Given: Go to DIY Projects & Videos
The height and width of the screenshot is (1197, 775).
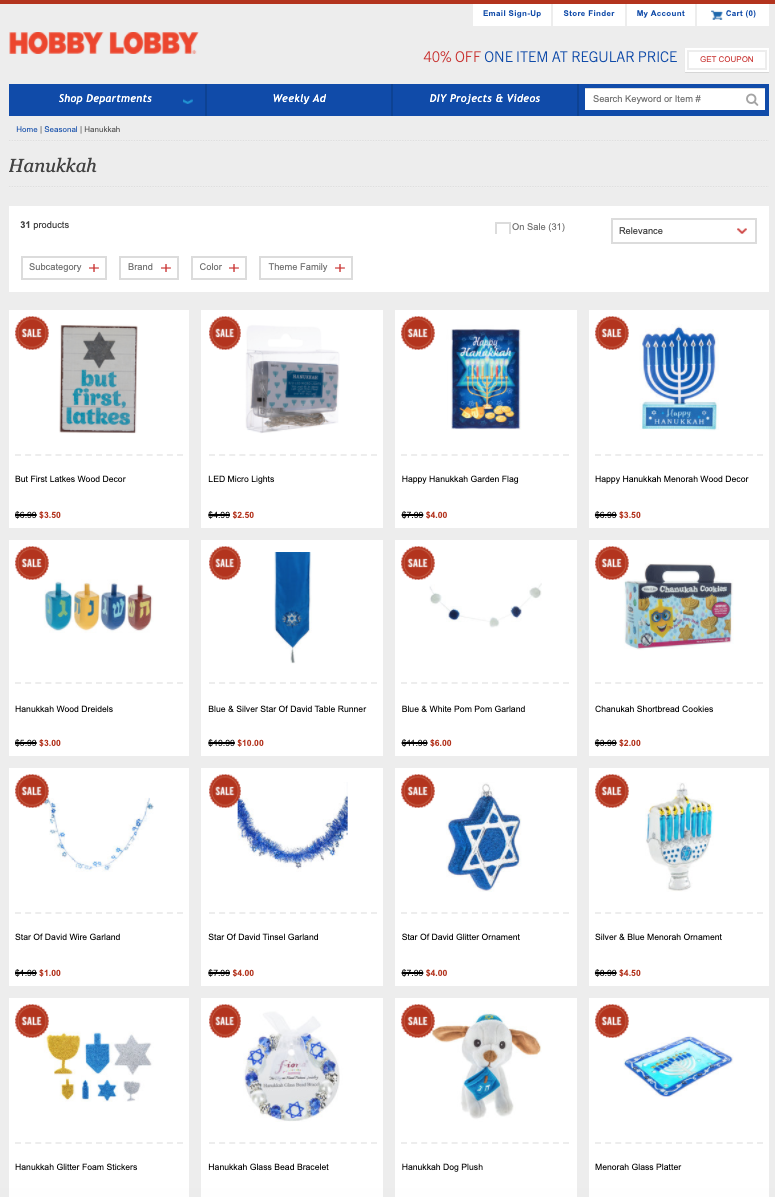Looking at the screenshot, I should tap(485, 99).
